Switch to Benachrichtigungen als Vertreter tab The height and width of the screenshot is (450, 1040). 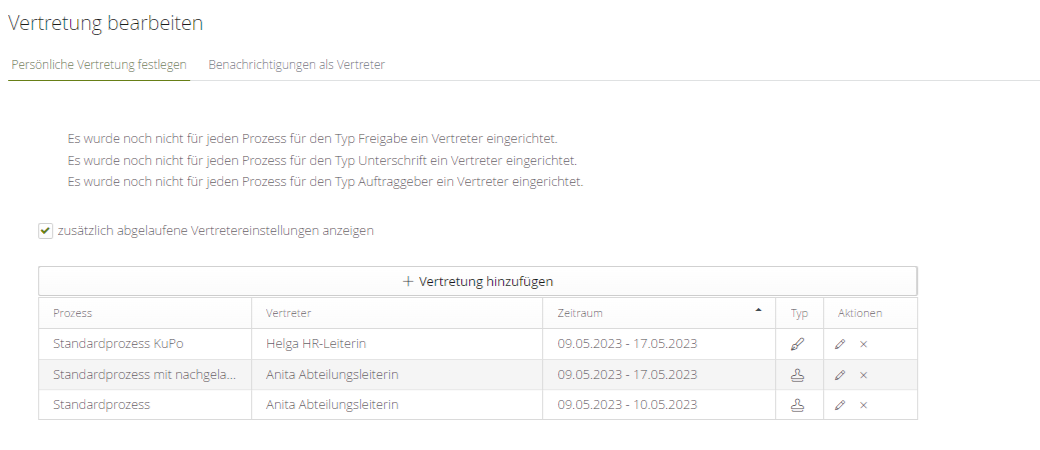[296, 64]
